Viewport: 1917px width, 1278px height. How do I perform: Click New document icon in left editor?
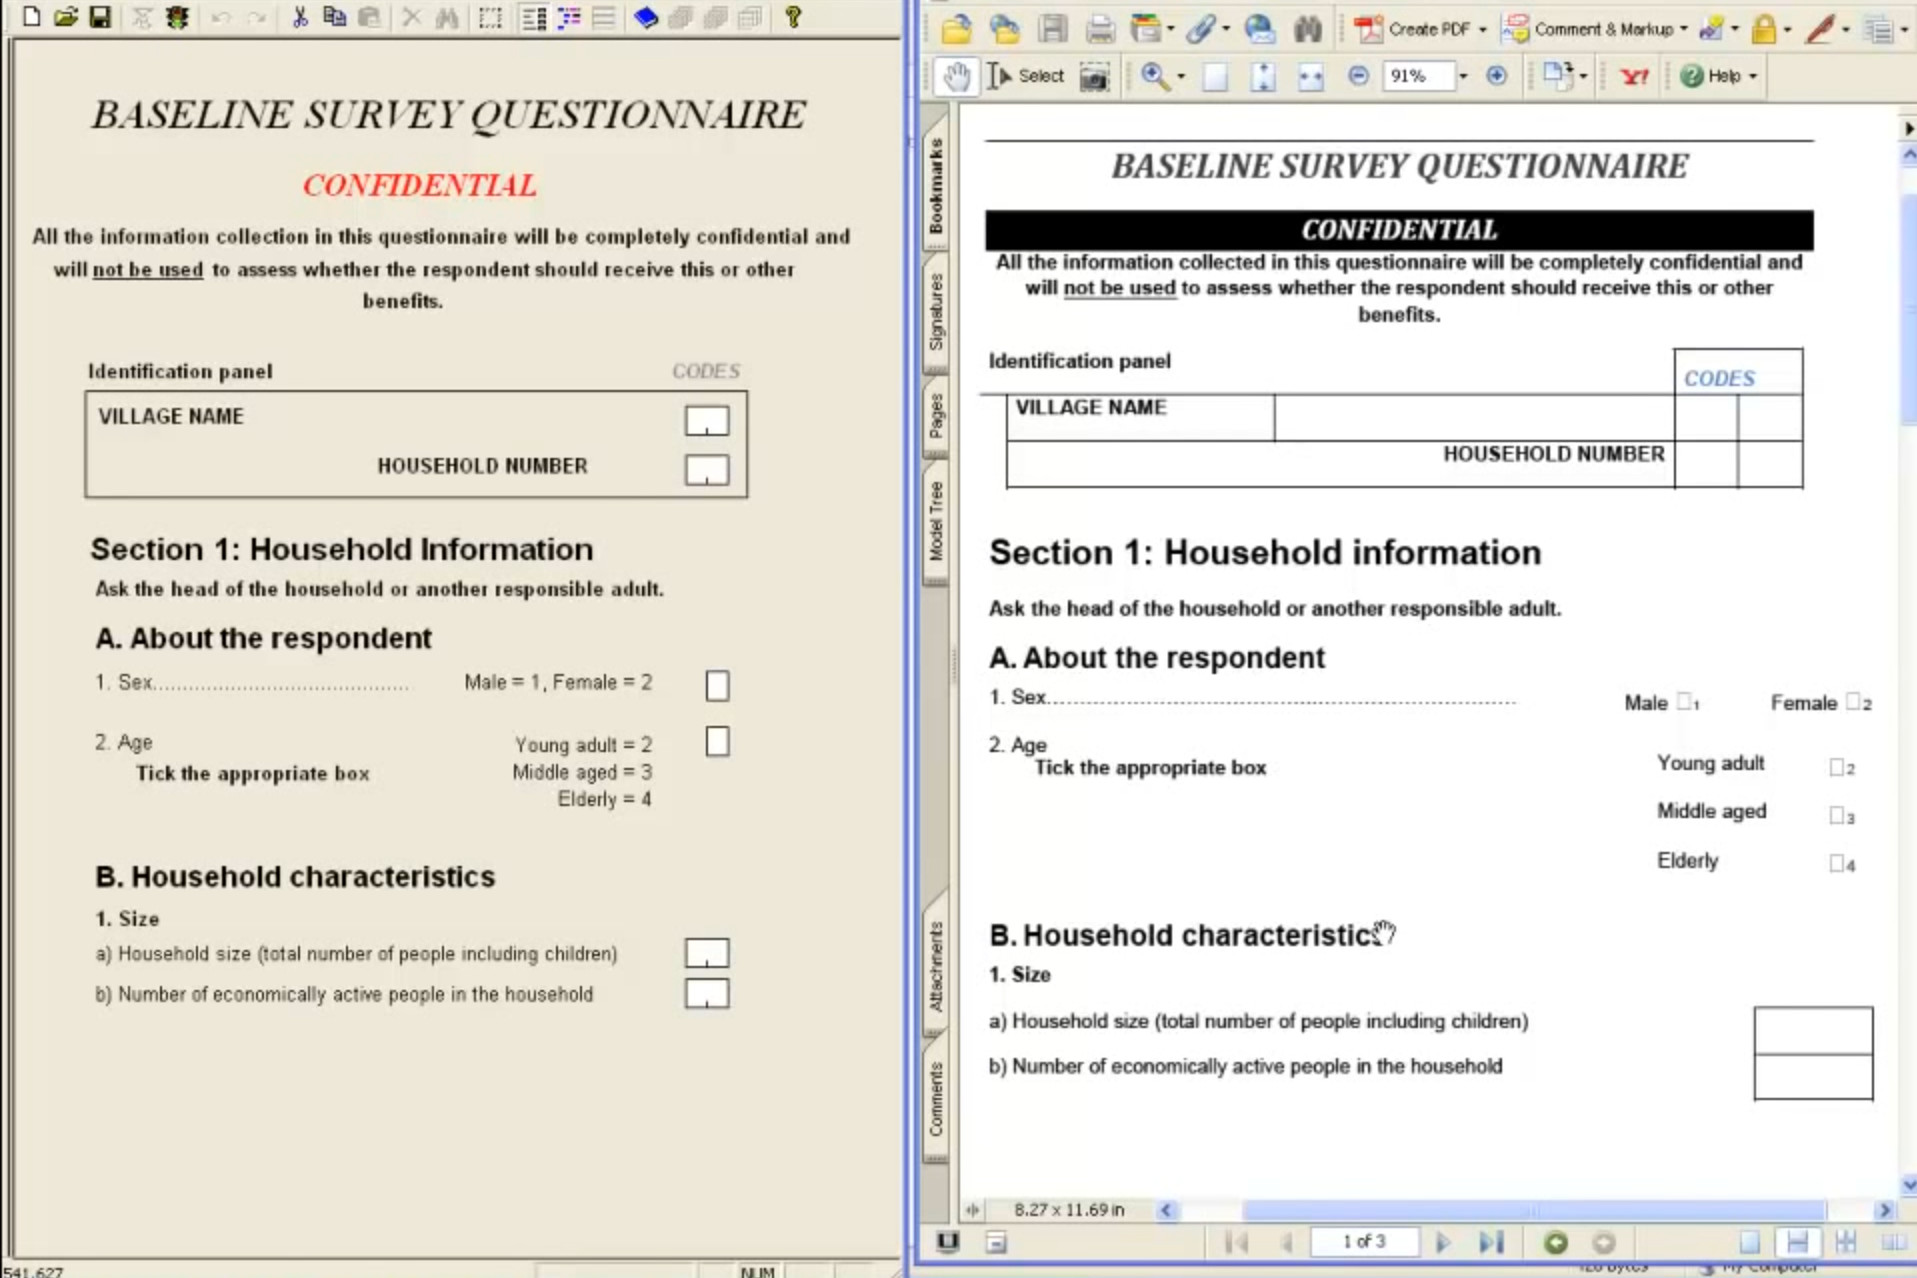pyautogui.click(x=32, y=16)
